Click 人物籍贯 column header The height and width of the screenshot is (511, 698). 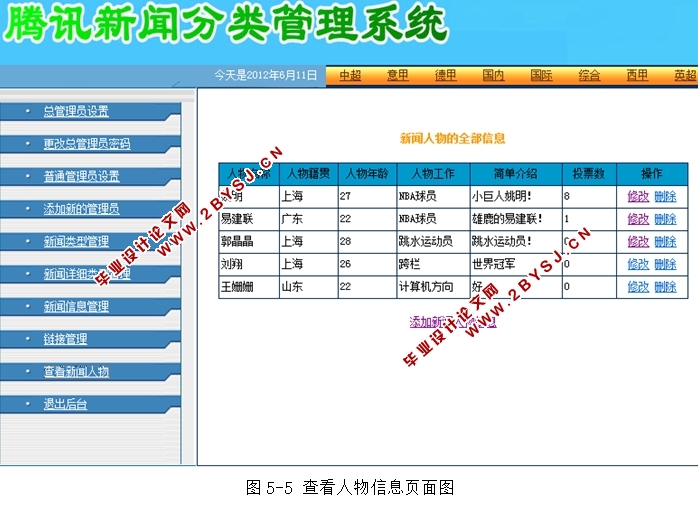tap(308, 174)
